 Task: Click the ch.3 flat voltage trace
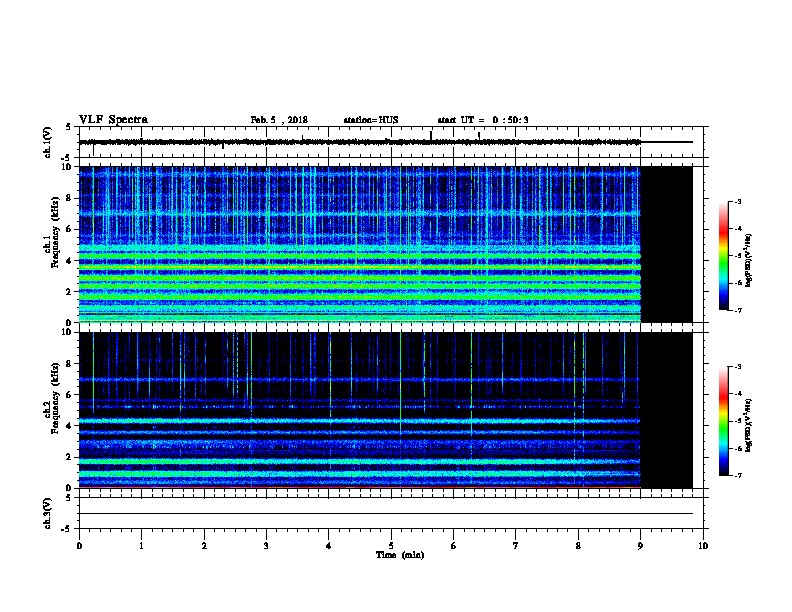385,514
